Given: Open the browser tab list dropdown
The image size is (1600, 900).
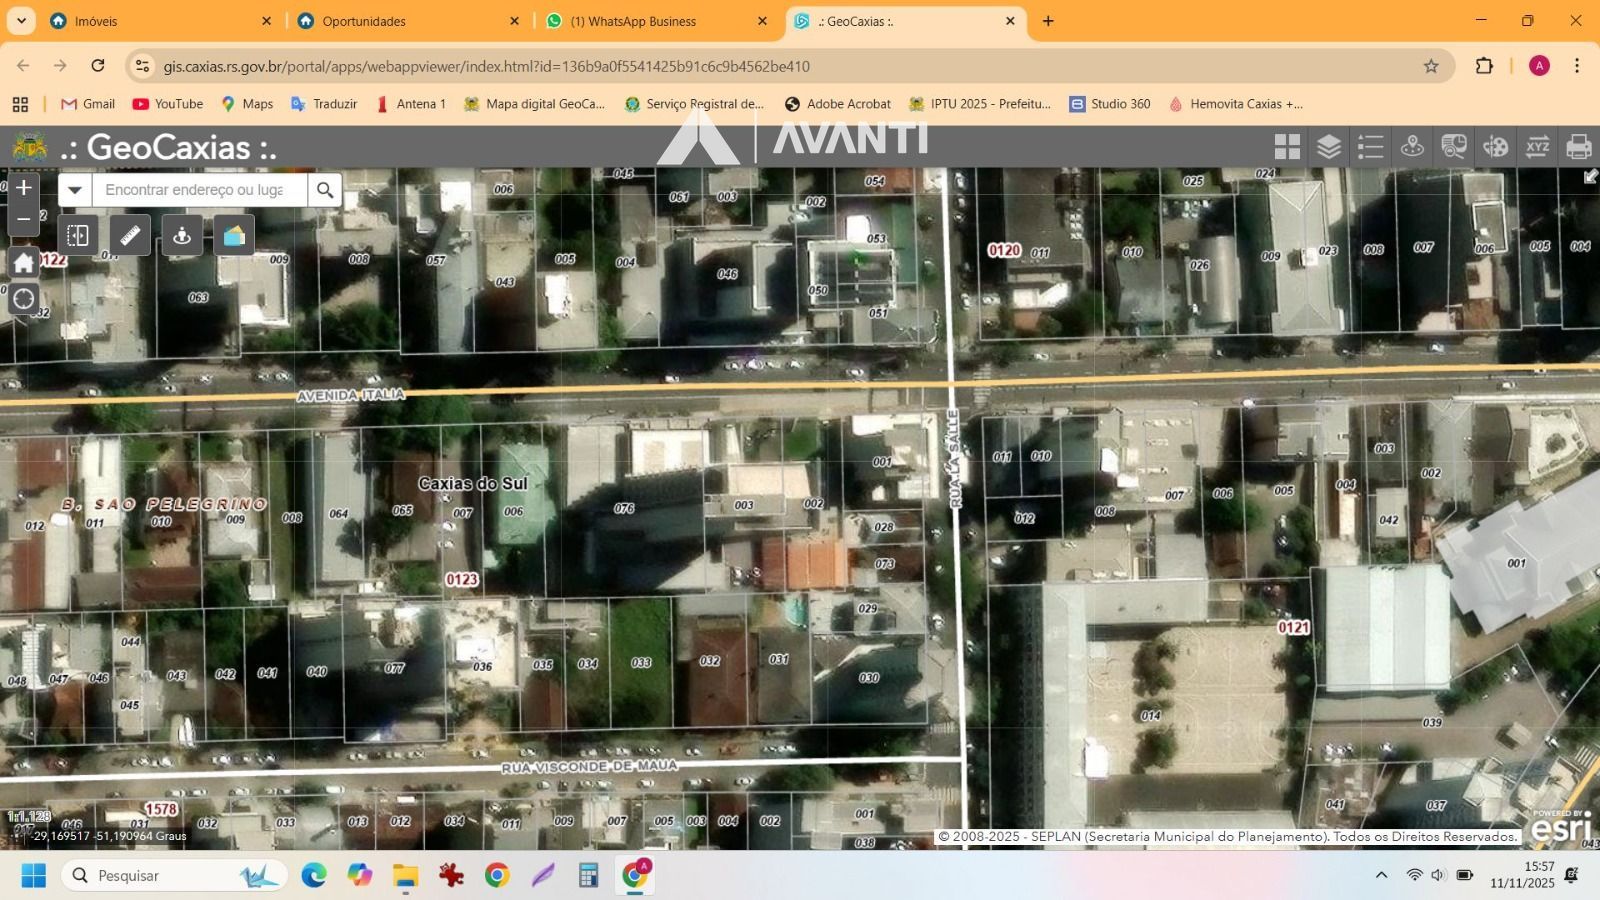Looking at the screenshot, I should coord(21,21).
